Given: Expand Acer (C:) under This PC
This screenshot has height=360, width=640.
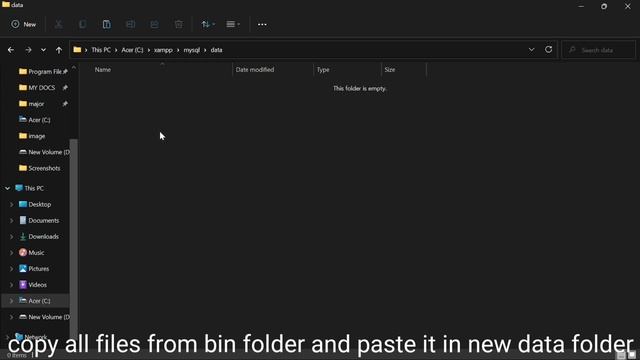Looking at the screenshot, I should (11, 301).
